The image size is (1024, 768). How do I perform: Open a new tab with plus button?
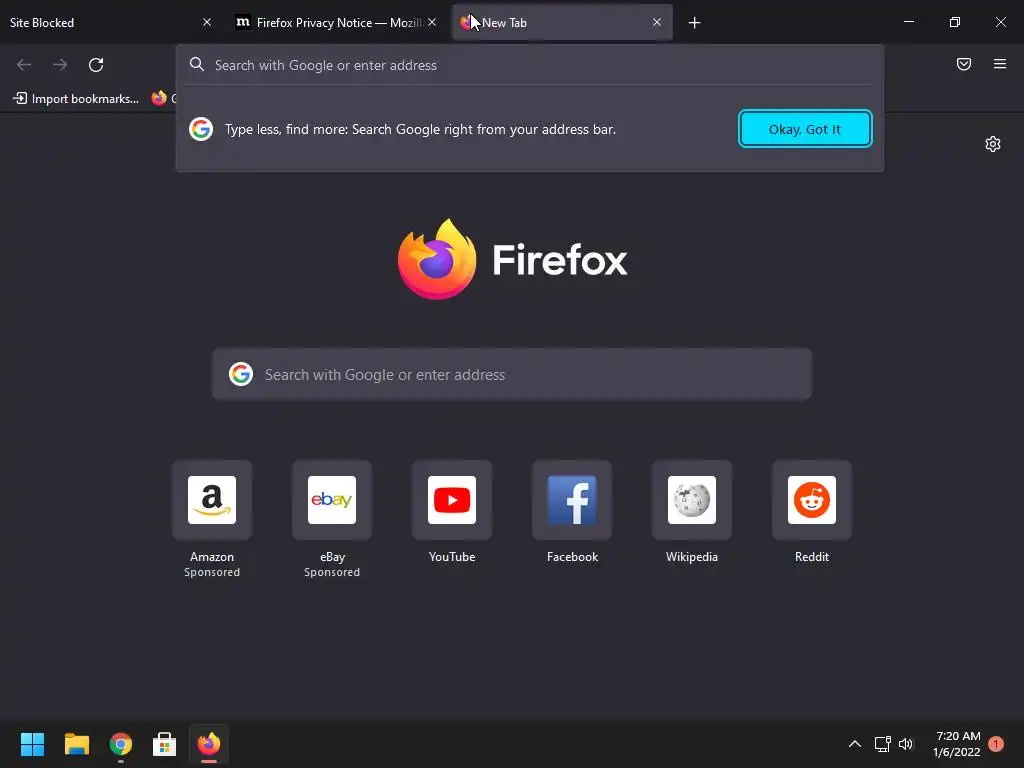[x=694, y=23]
